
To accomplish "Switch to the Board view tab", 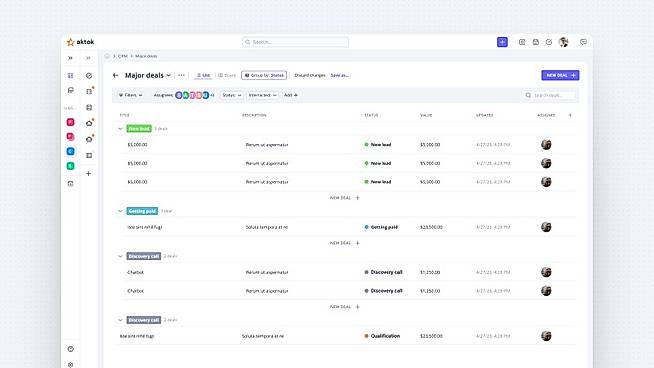I will click(227, 76).
